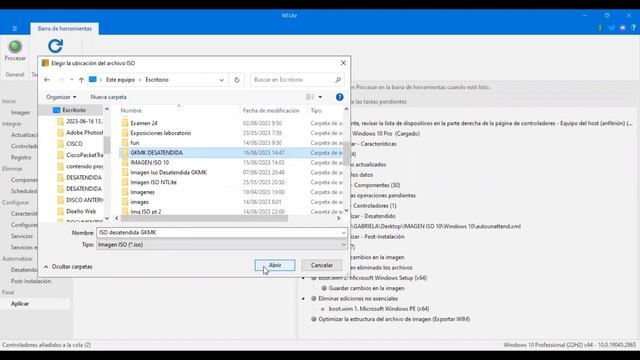Open the view options dropdown arrow
Viewport: 640px width, 360px height.
pyautogui.click(x=320, y=97)
